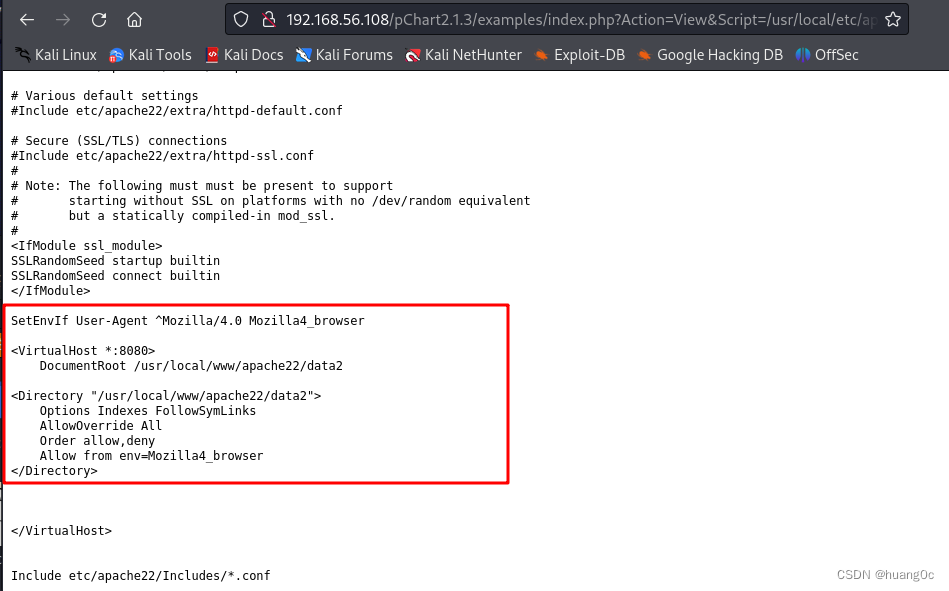Click 'Include etc/apache22/Includes/*.conf' line
The width and height of the screenshot is (949, 591).
[x=140, y=575]
